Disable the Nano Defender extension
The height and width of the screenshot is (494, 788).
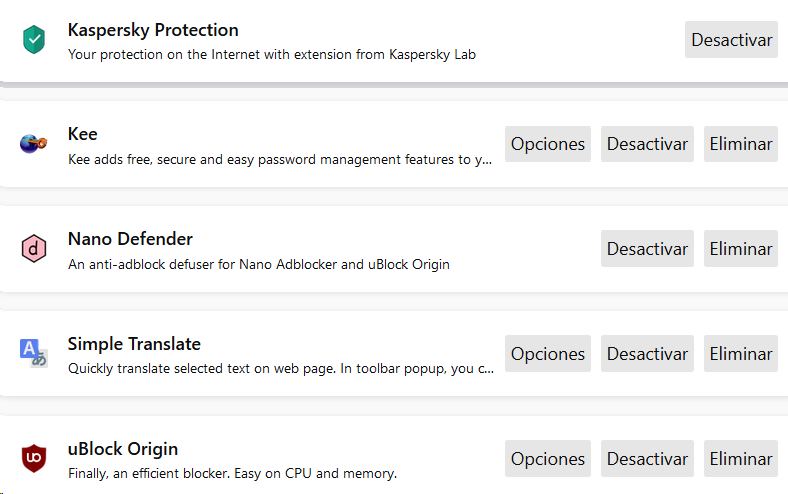click(x=647, y=249)
